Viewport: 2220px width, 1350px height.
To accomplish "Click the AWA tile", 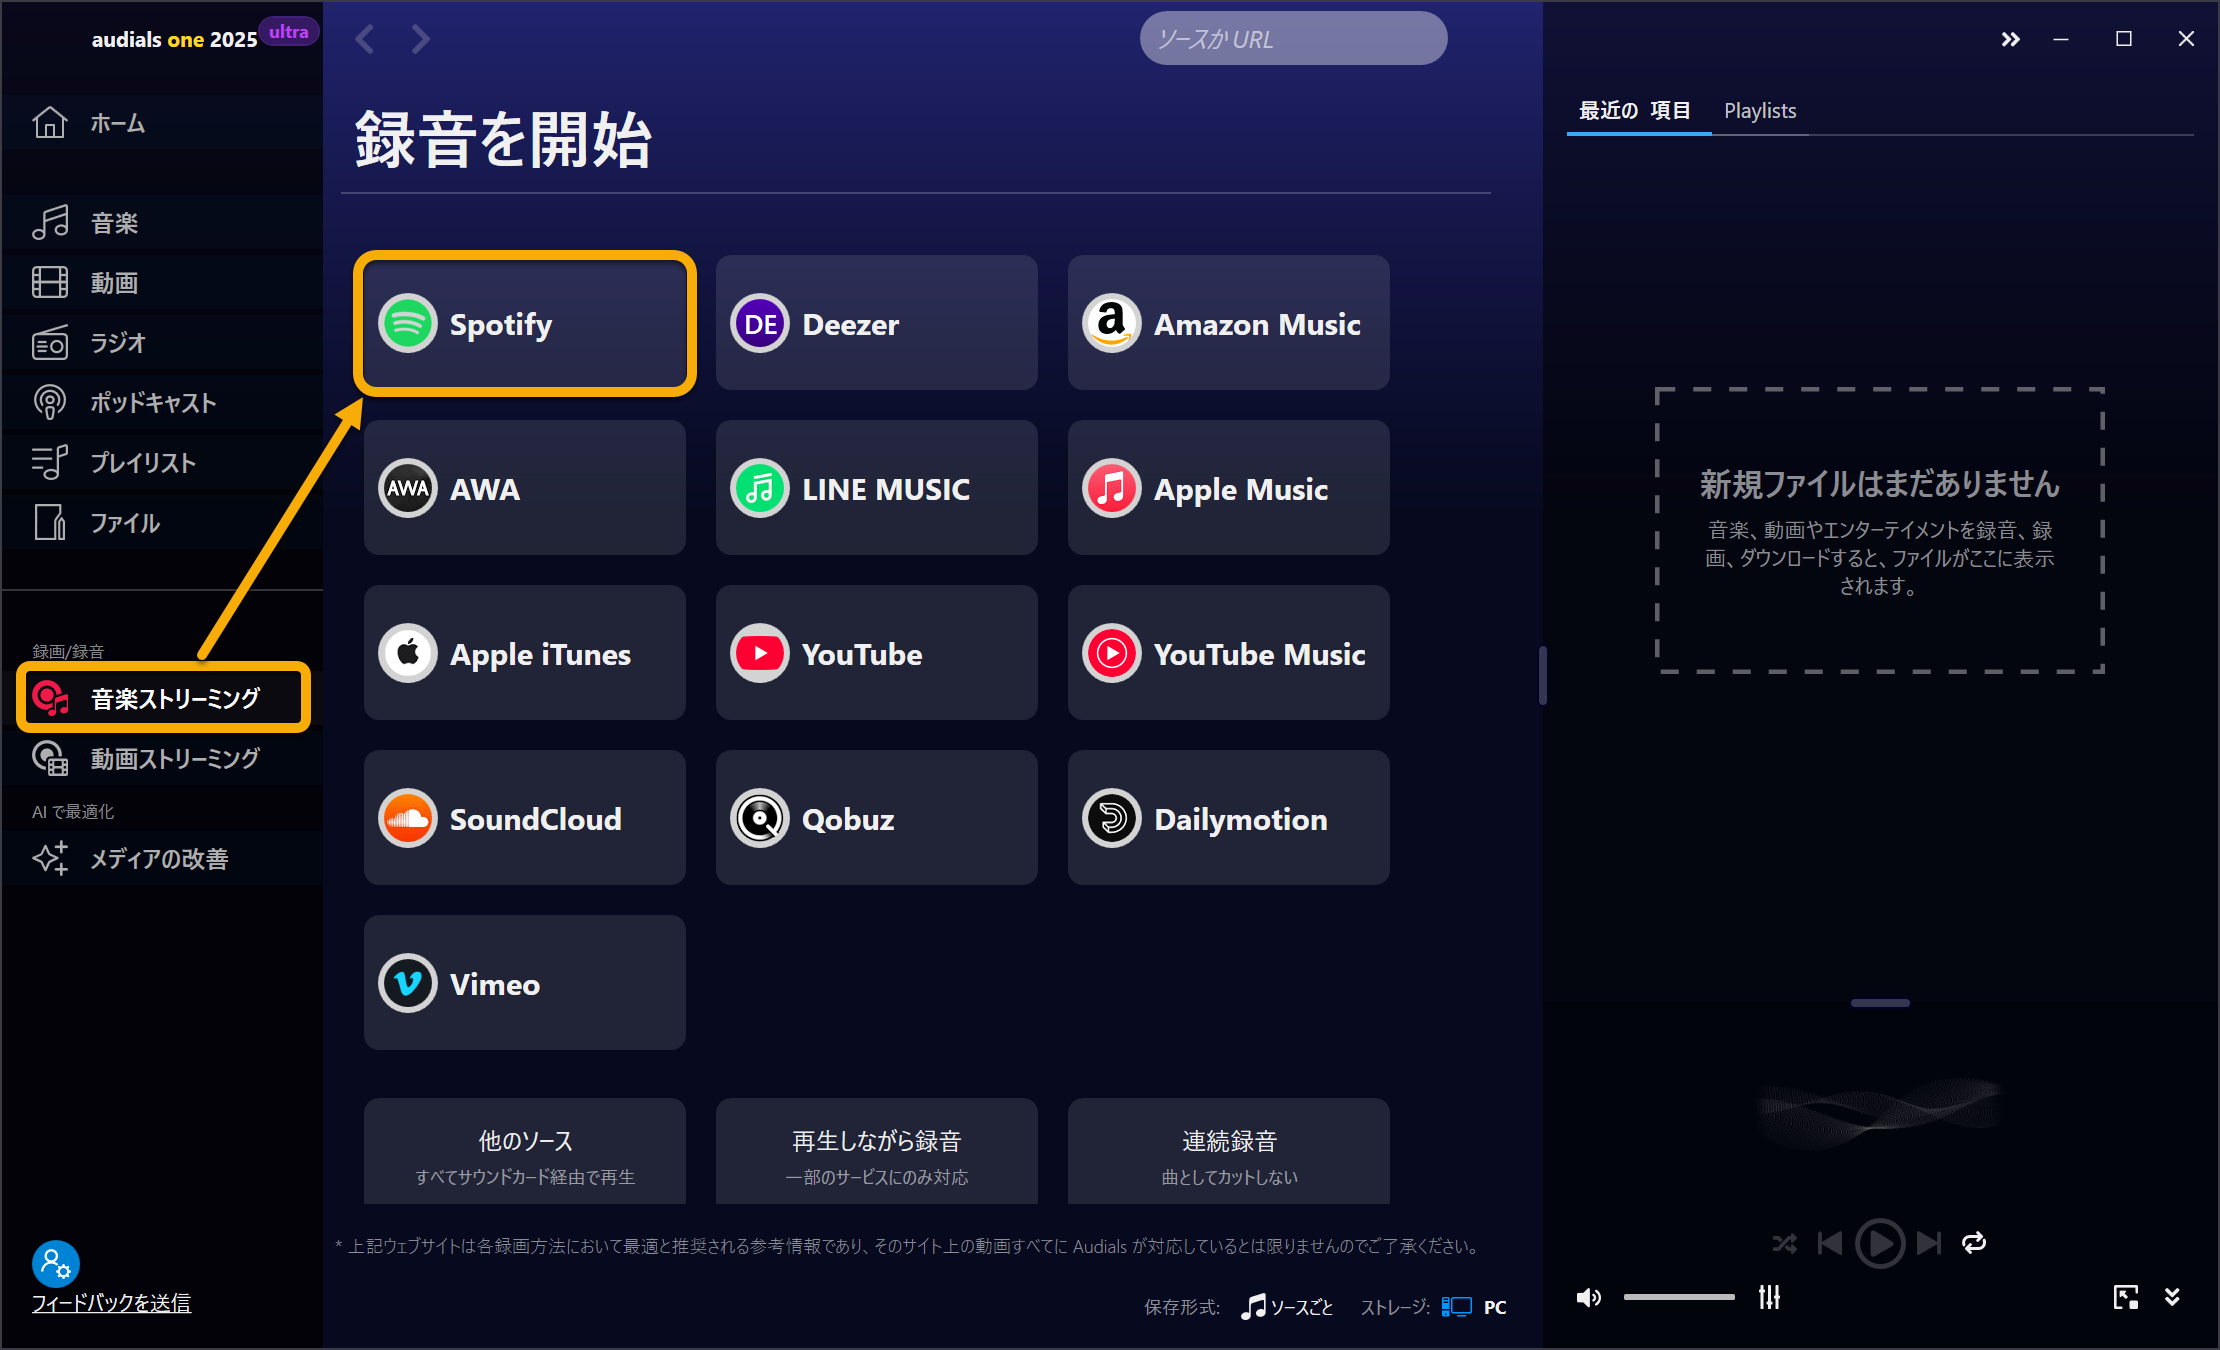I will [525, 488].
